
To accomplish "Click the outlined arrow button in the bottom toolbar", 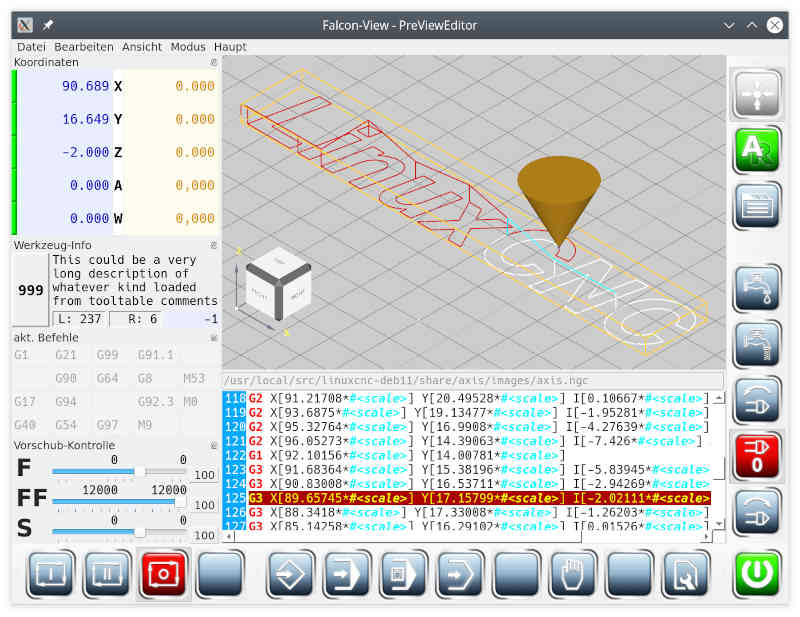I will pyautogui.click(x=460, y=574).
